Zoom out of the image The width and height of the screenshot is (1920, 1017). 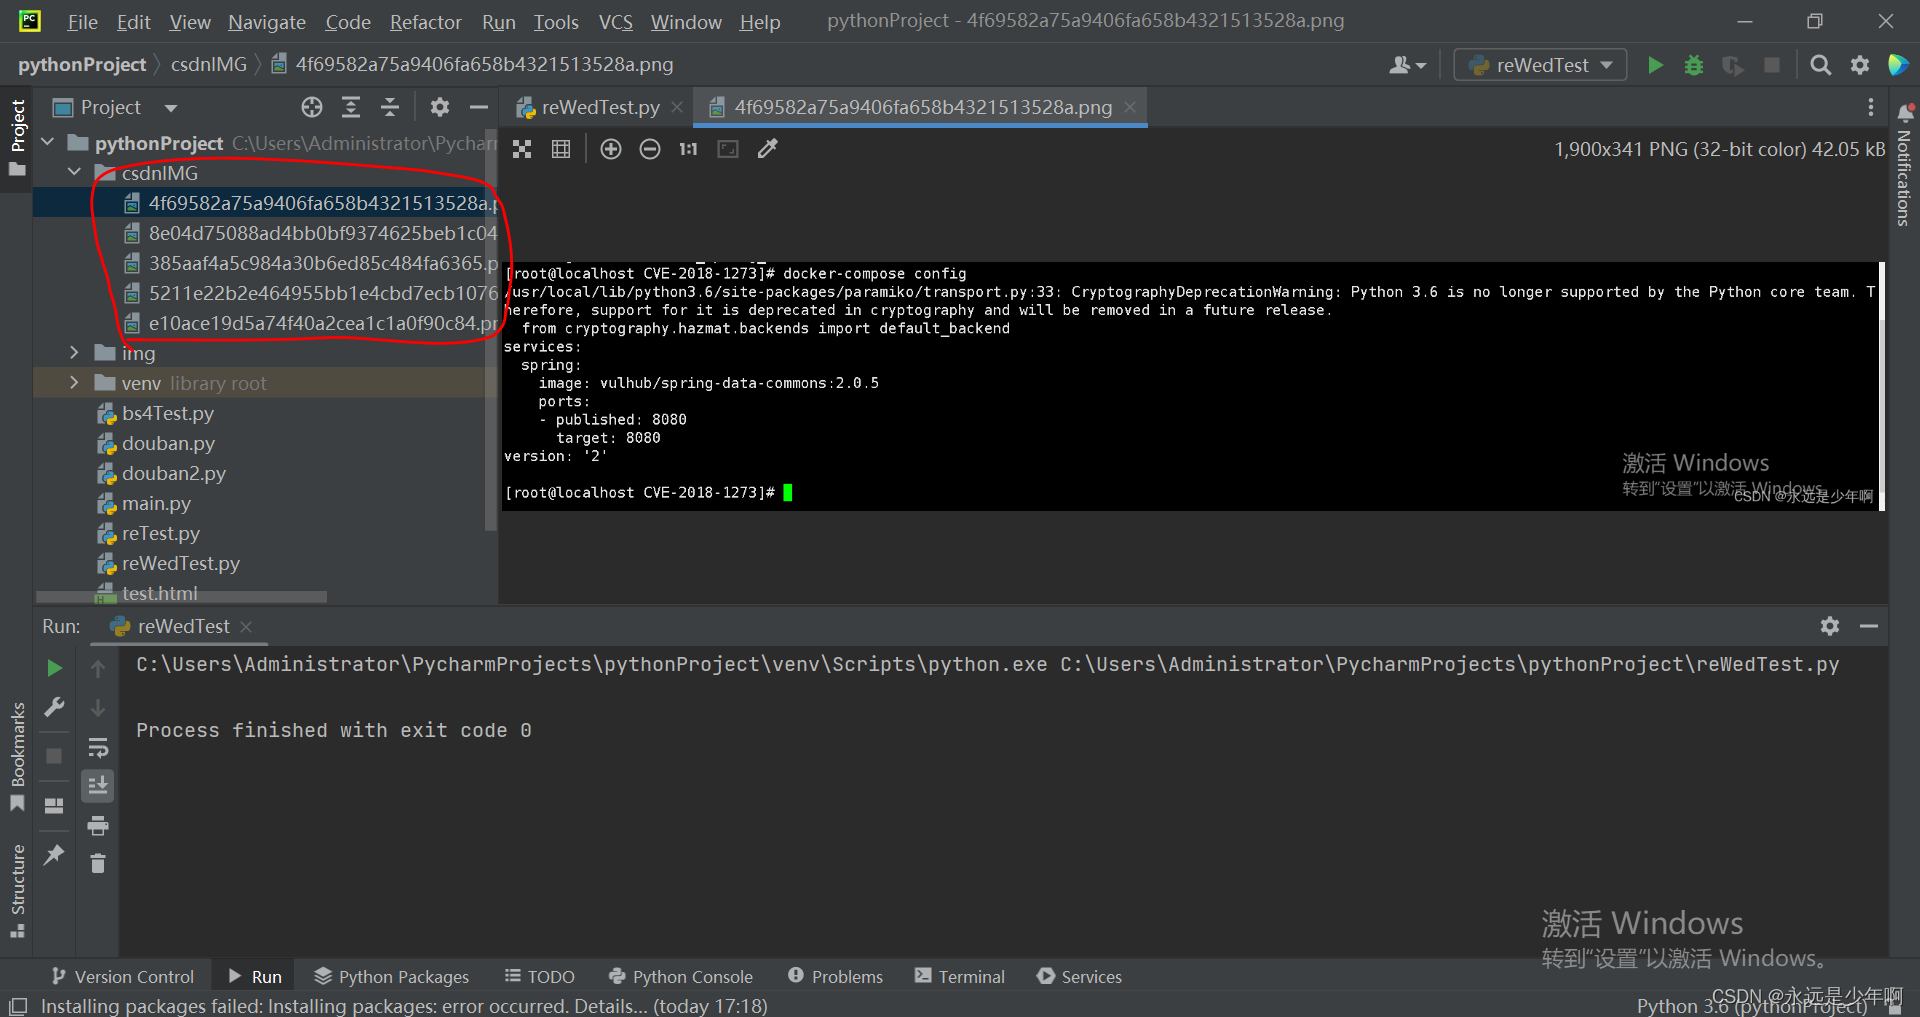(x=650, y=149)
